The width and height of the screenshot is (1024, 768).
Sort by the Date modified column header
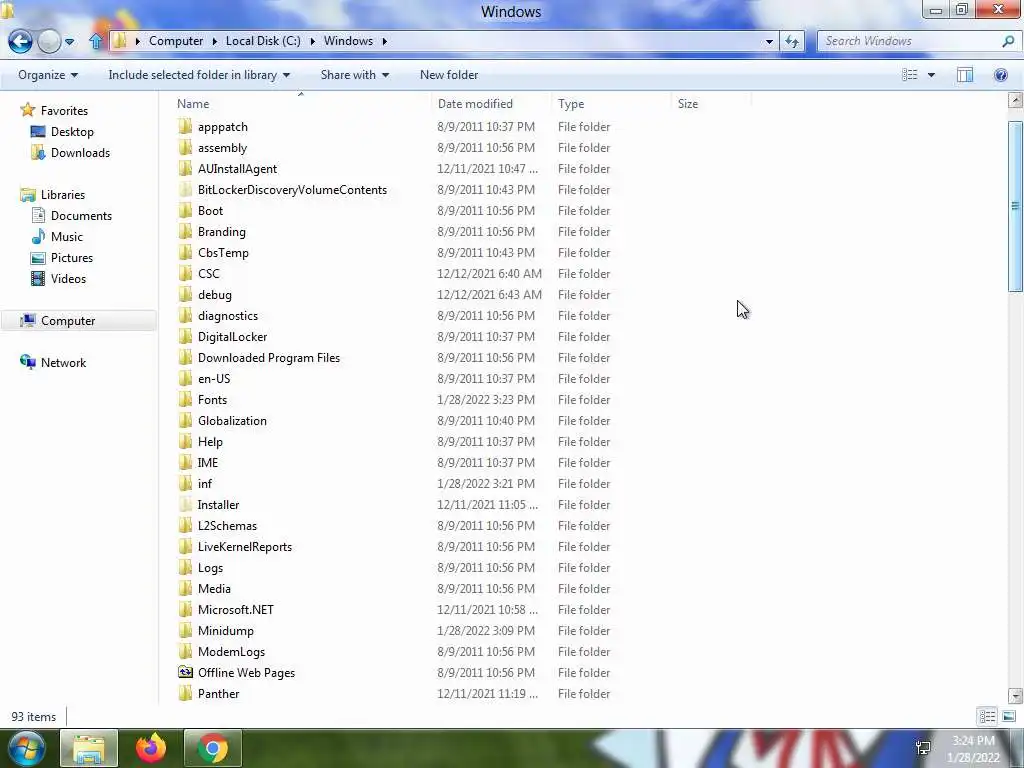click(x=475, y=103)
